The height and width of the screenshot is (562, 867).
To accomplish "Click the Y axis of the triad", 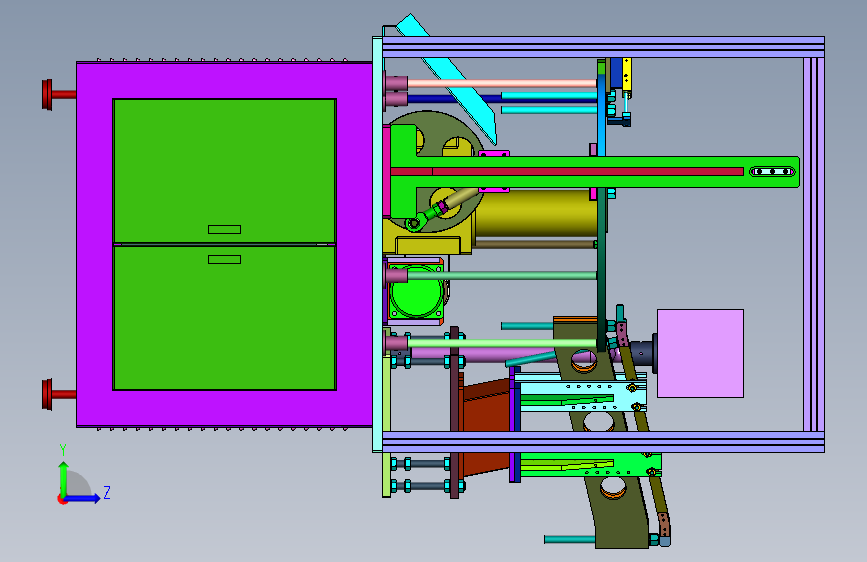I will point(63,476).
